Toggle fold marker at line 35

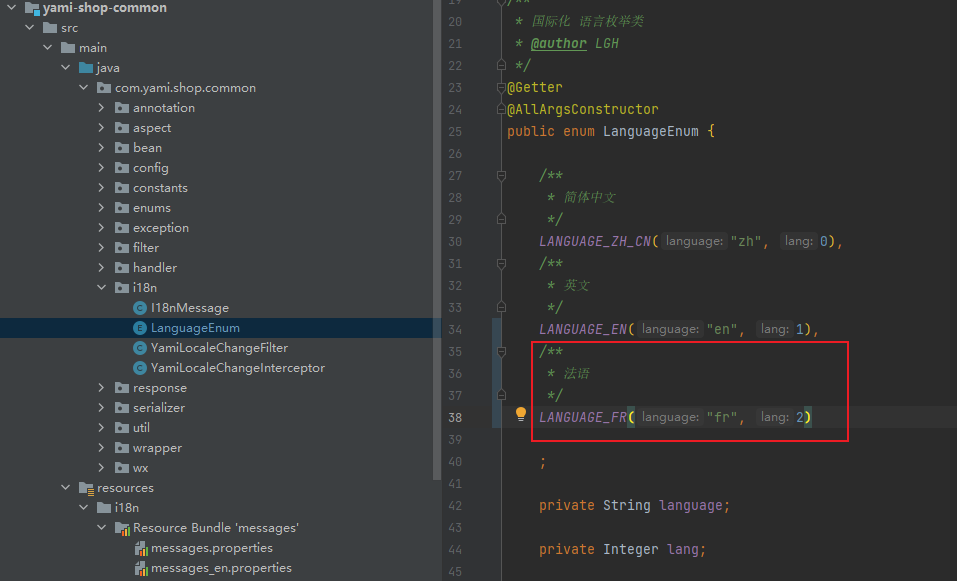(502, 352)
